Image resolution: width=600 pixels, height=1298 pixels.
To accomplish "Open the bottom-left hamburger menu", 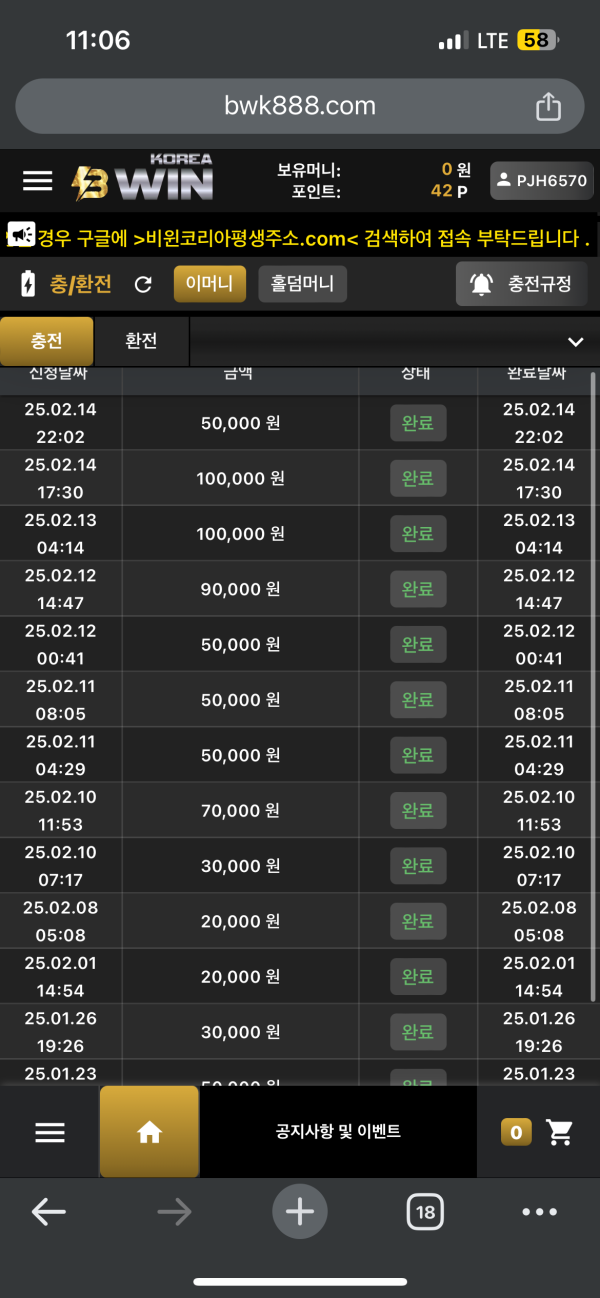I will tap(50, 1132).
